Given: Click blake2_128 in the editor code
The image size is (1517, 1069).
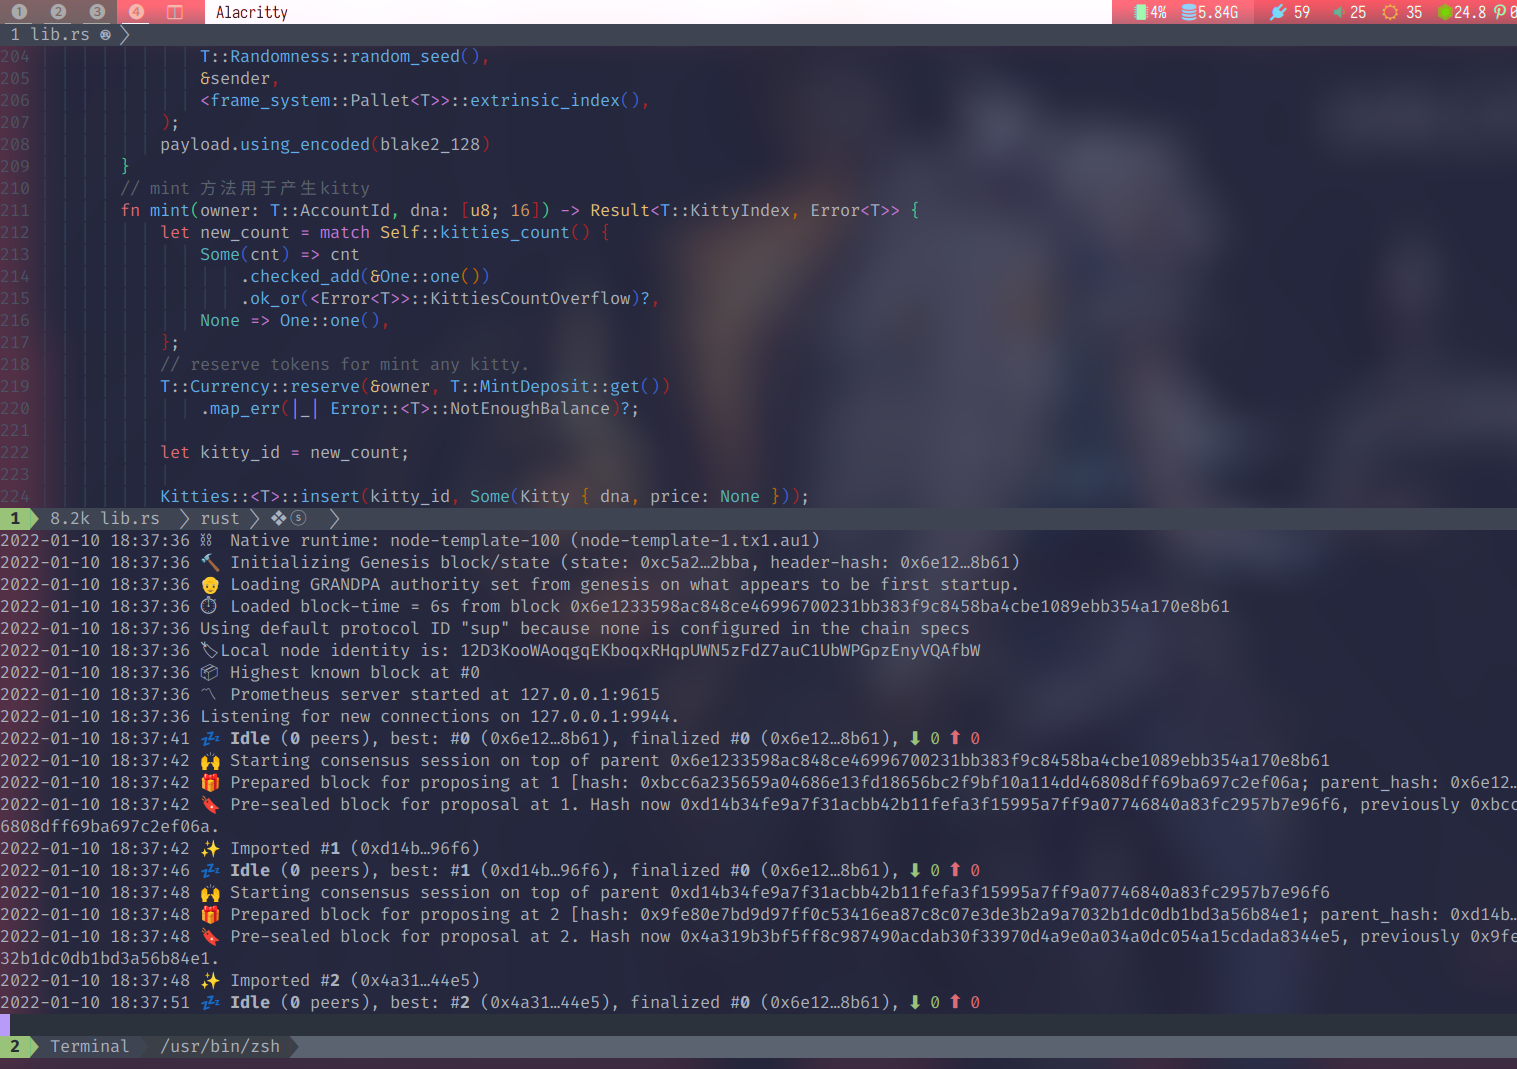Looking at the screenshot, I should point(430,144).
